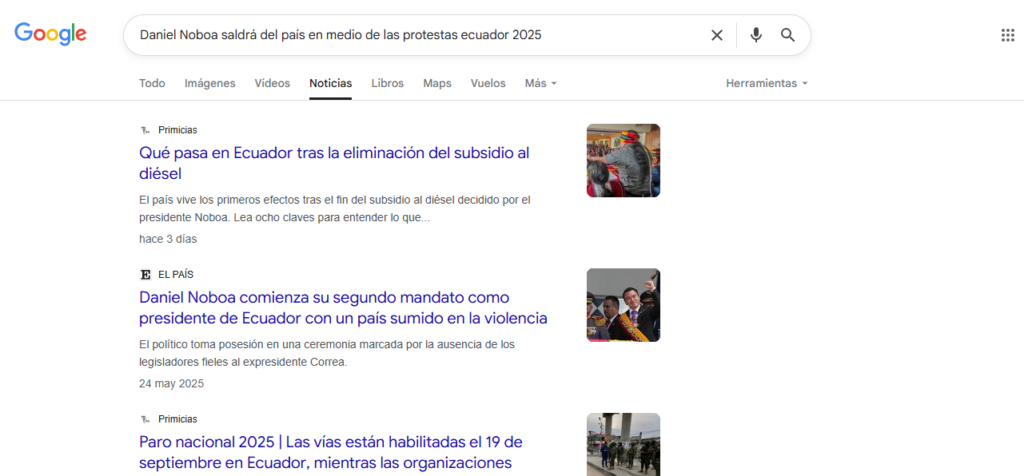Open the Herramientas dropdown
The width and height of the screenshot is (1024, 476).
(766, 83)
